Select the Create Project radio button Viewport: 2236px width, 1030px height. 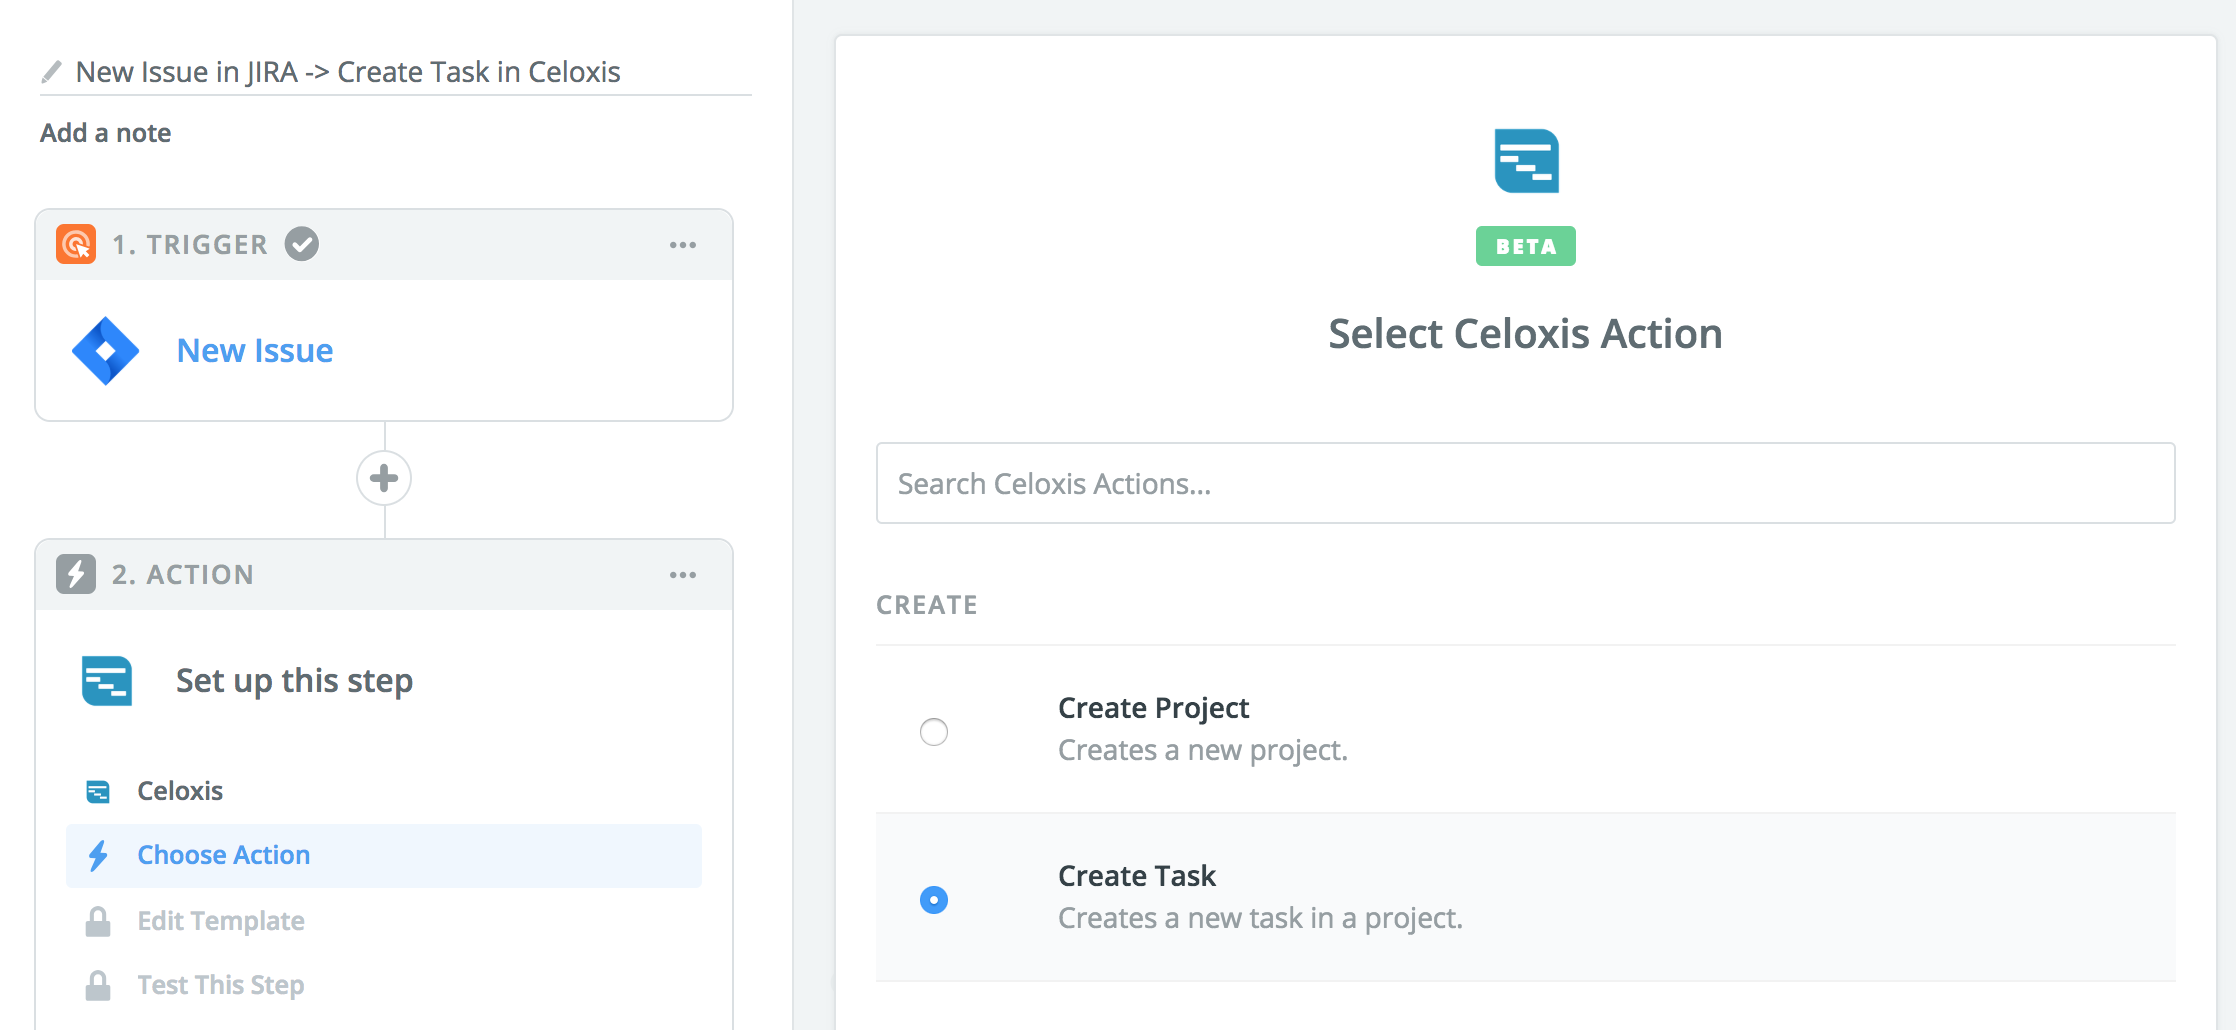click(x=934, y=732)
